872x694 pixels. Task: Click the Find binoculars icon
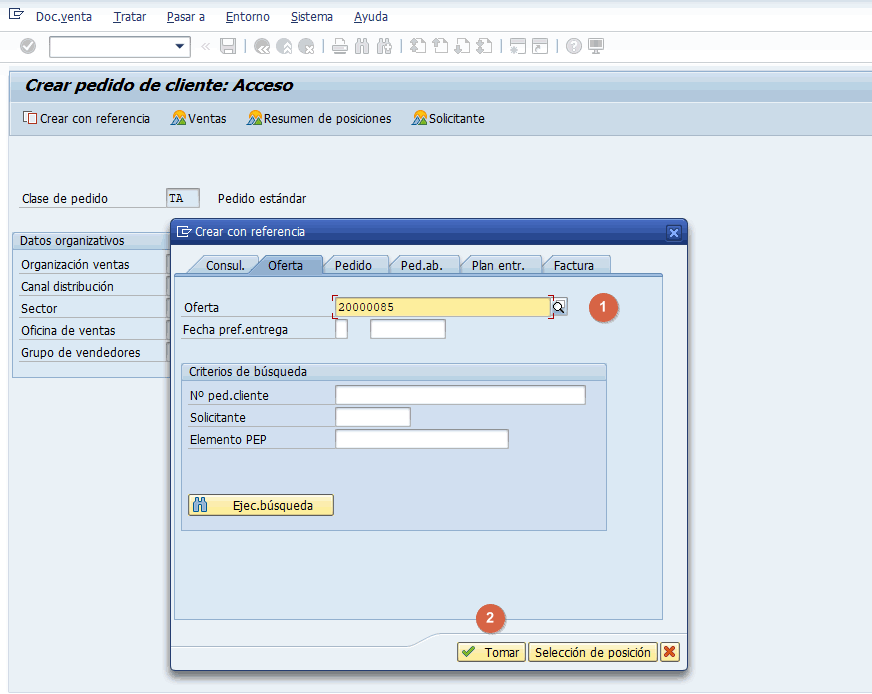362,46
